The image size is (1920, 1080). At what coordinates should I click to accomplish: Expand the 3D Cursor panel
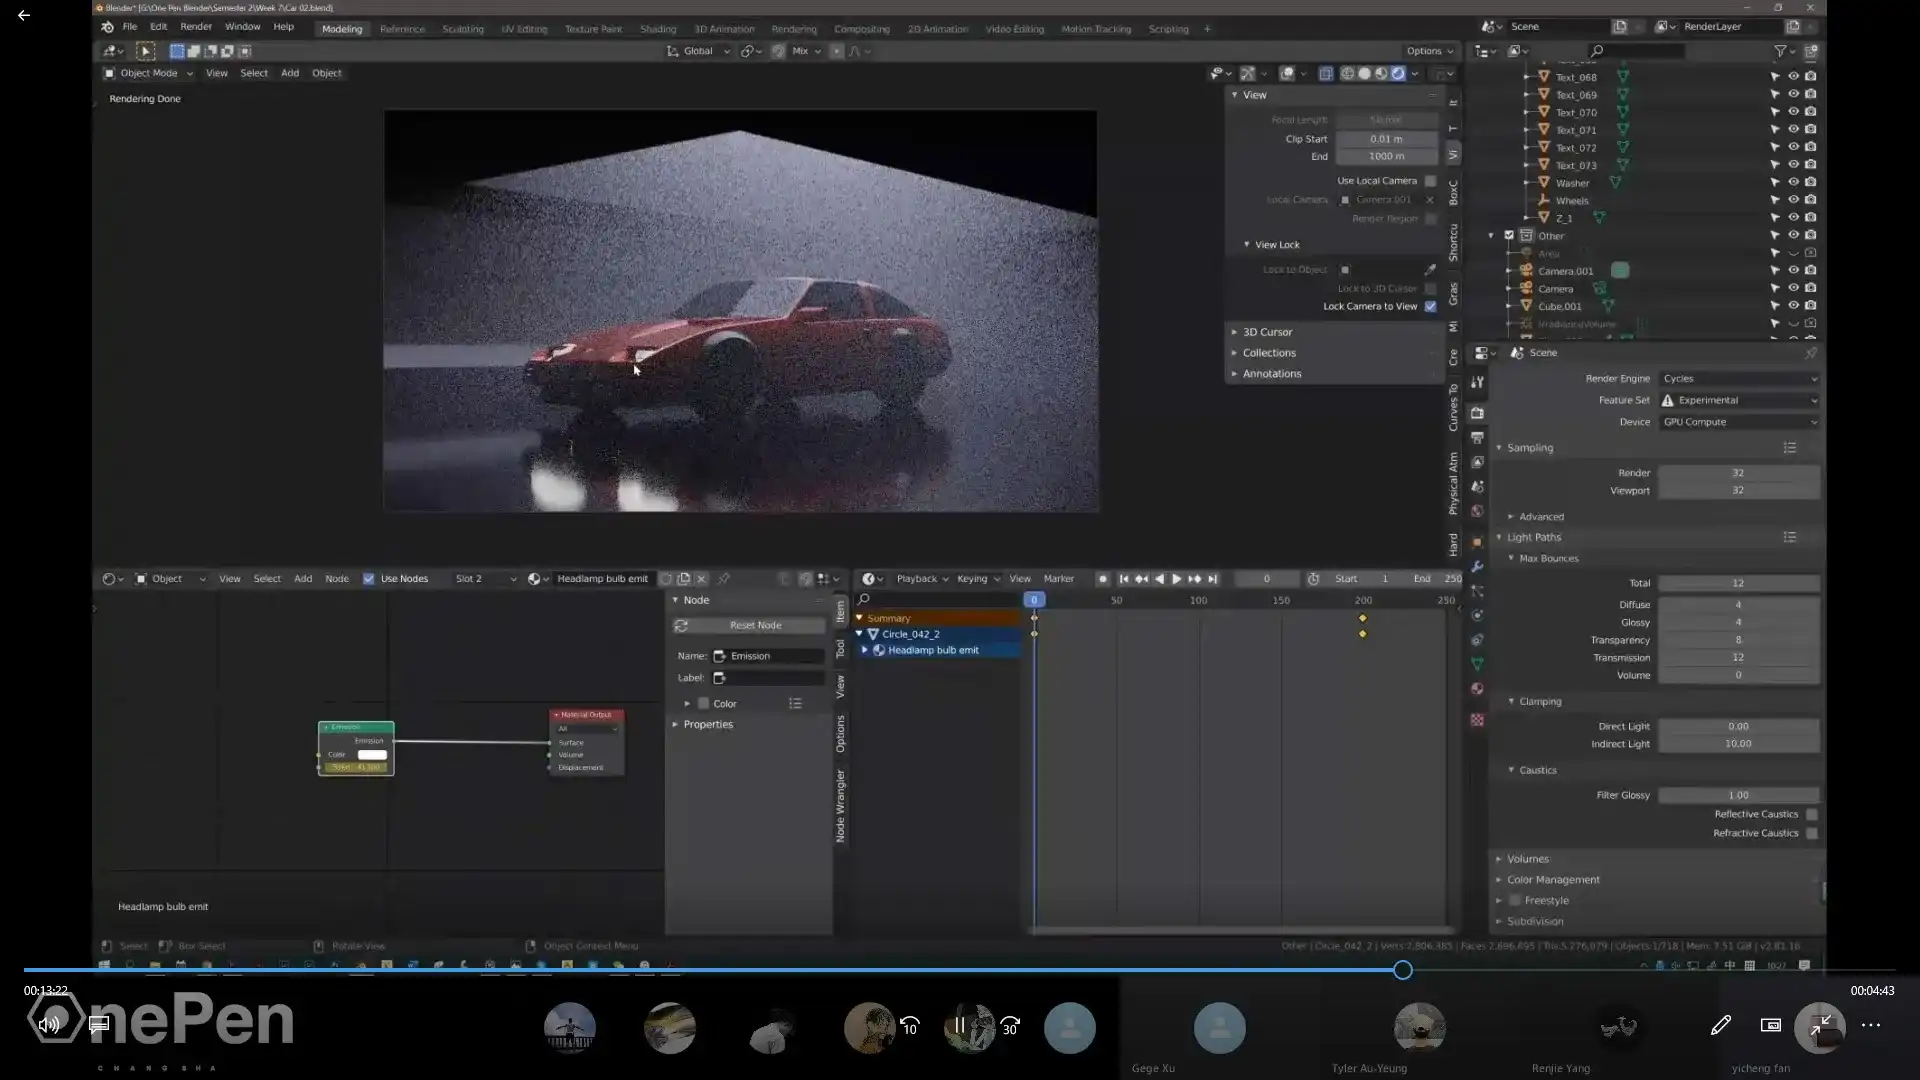[1267, 332]
